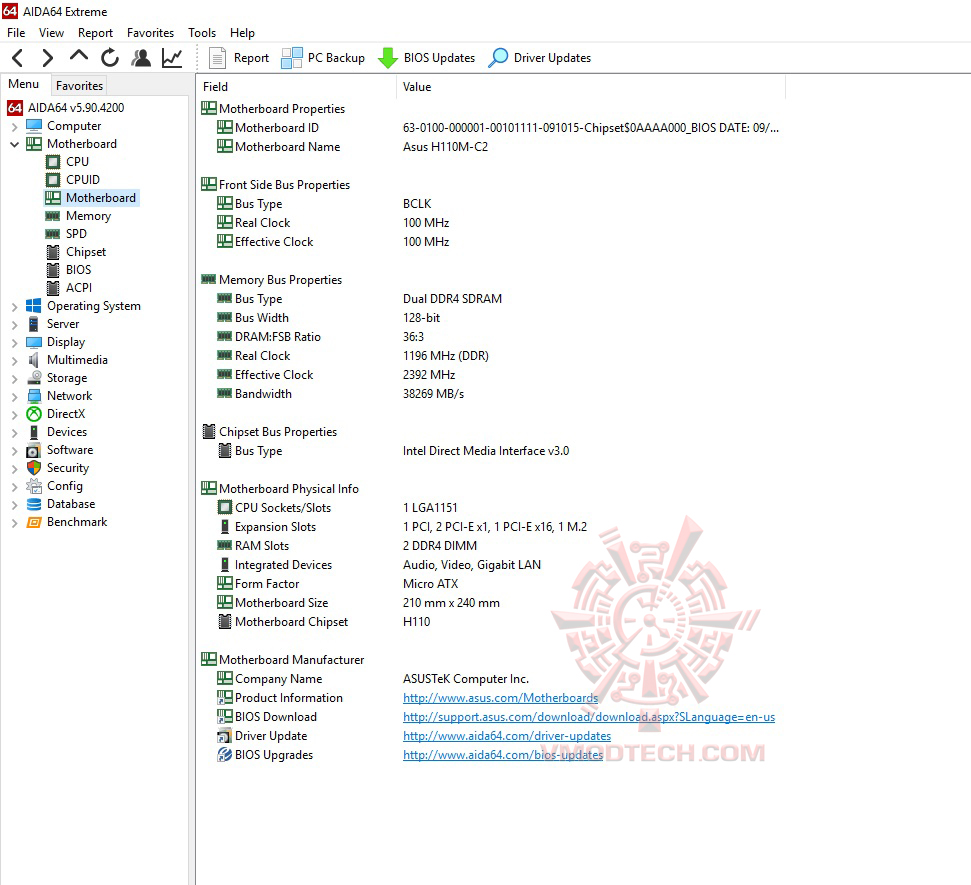The image size is (971, 885).
Task: Select the Motherboard Name row
Action: point(492,147)
